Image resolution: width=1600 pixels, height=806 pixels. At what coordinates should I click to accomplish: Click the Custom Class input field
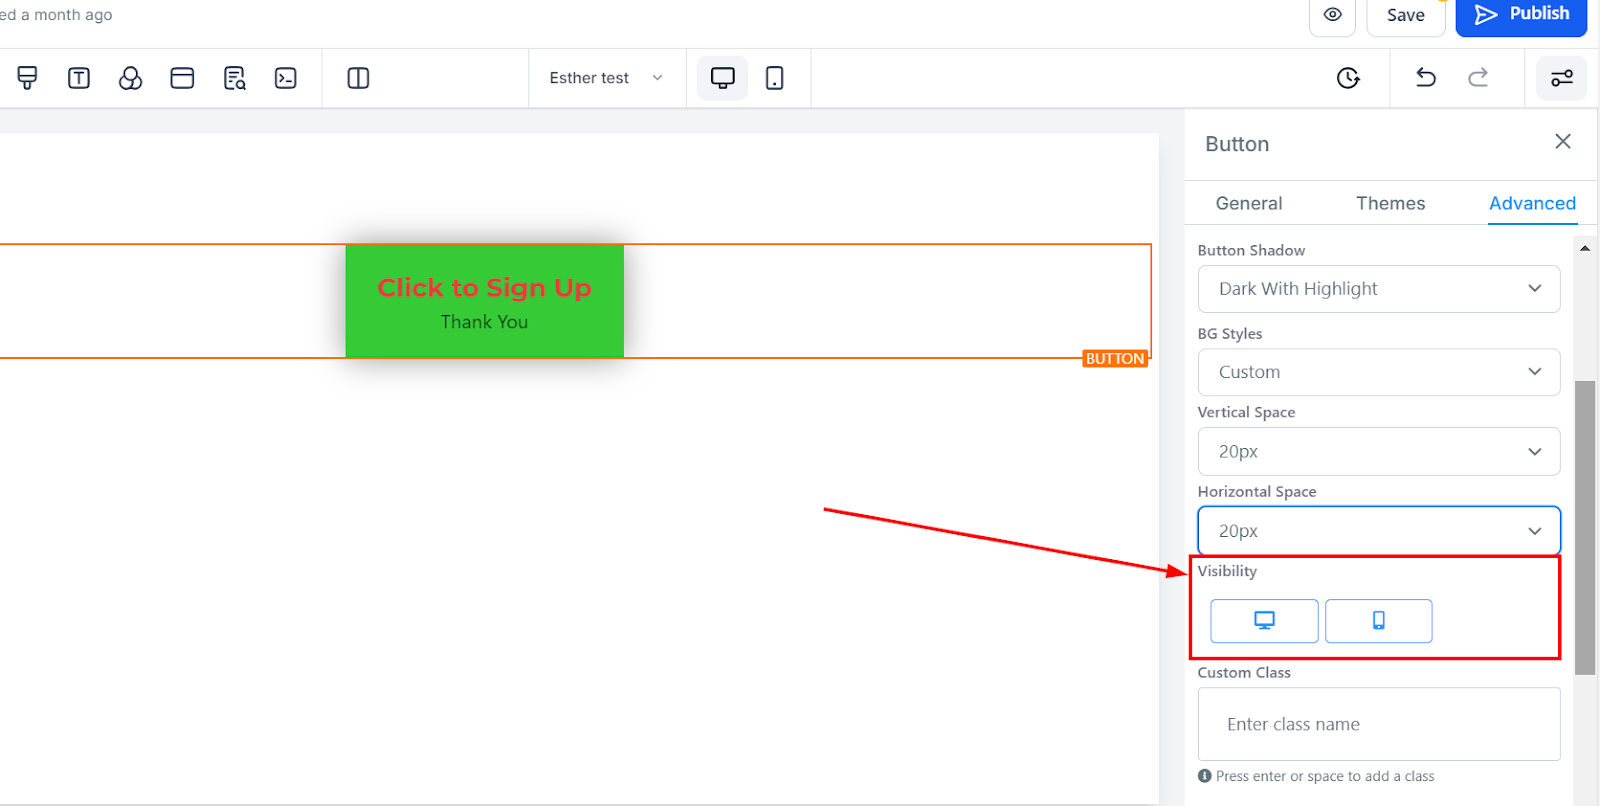(x=1379, y=724)
